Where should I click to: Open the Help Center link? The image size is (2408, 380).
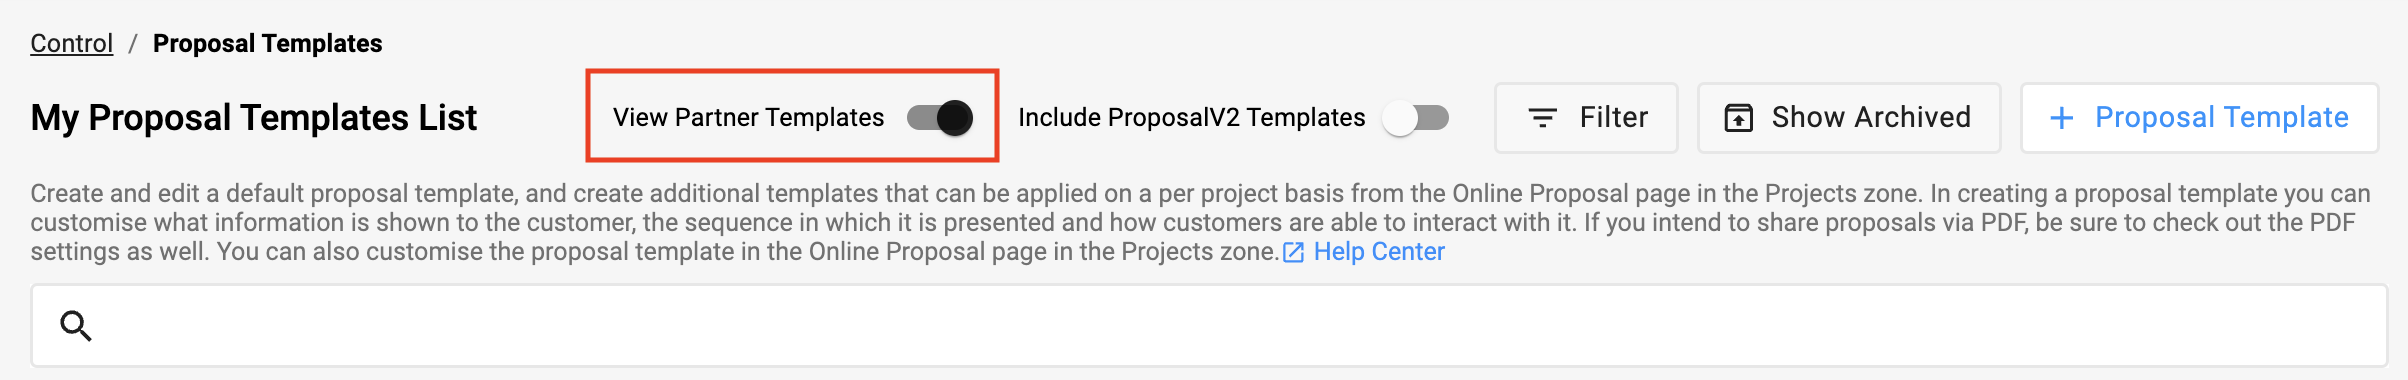coord(1379,252)
